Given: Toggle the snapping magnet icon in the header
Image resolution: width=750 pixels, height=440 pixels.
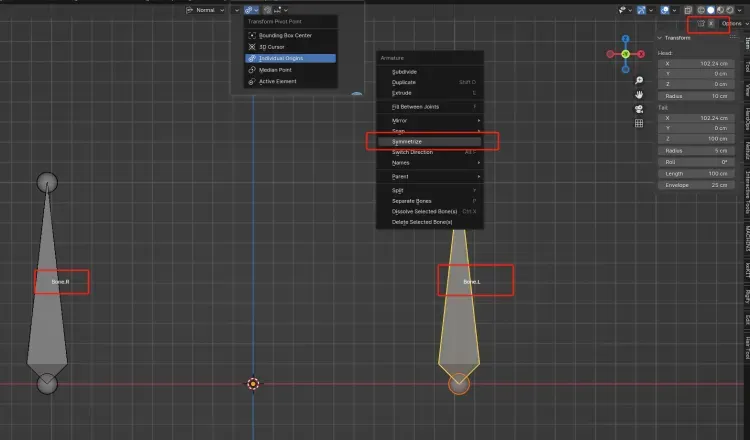Looking at the screenshot, I should click(x=267, y=10).
